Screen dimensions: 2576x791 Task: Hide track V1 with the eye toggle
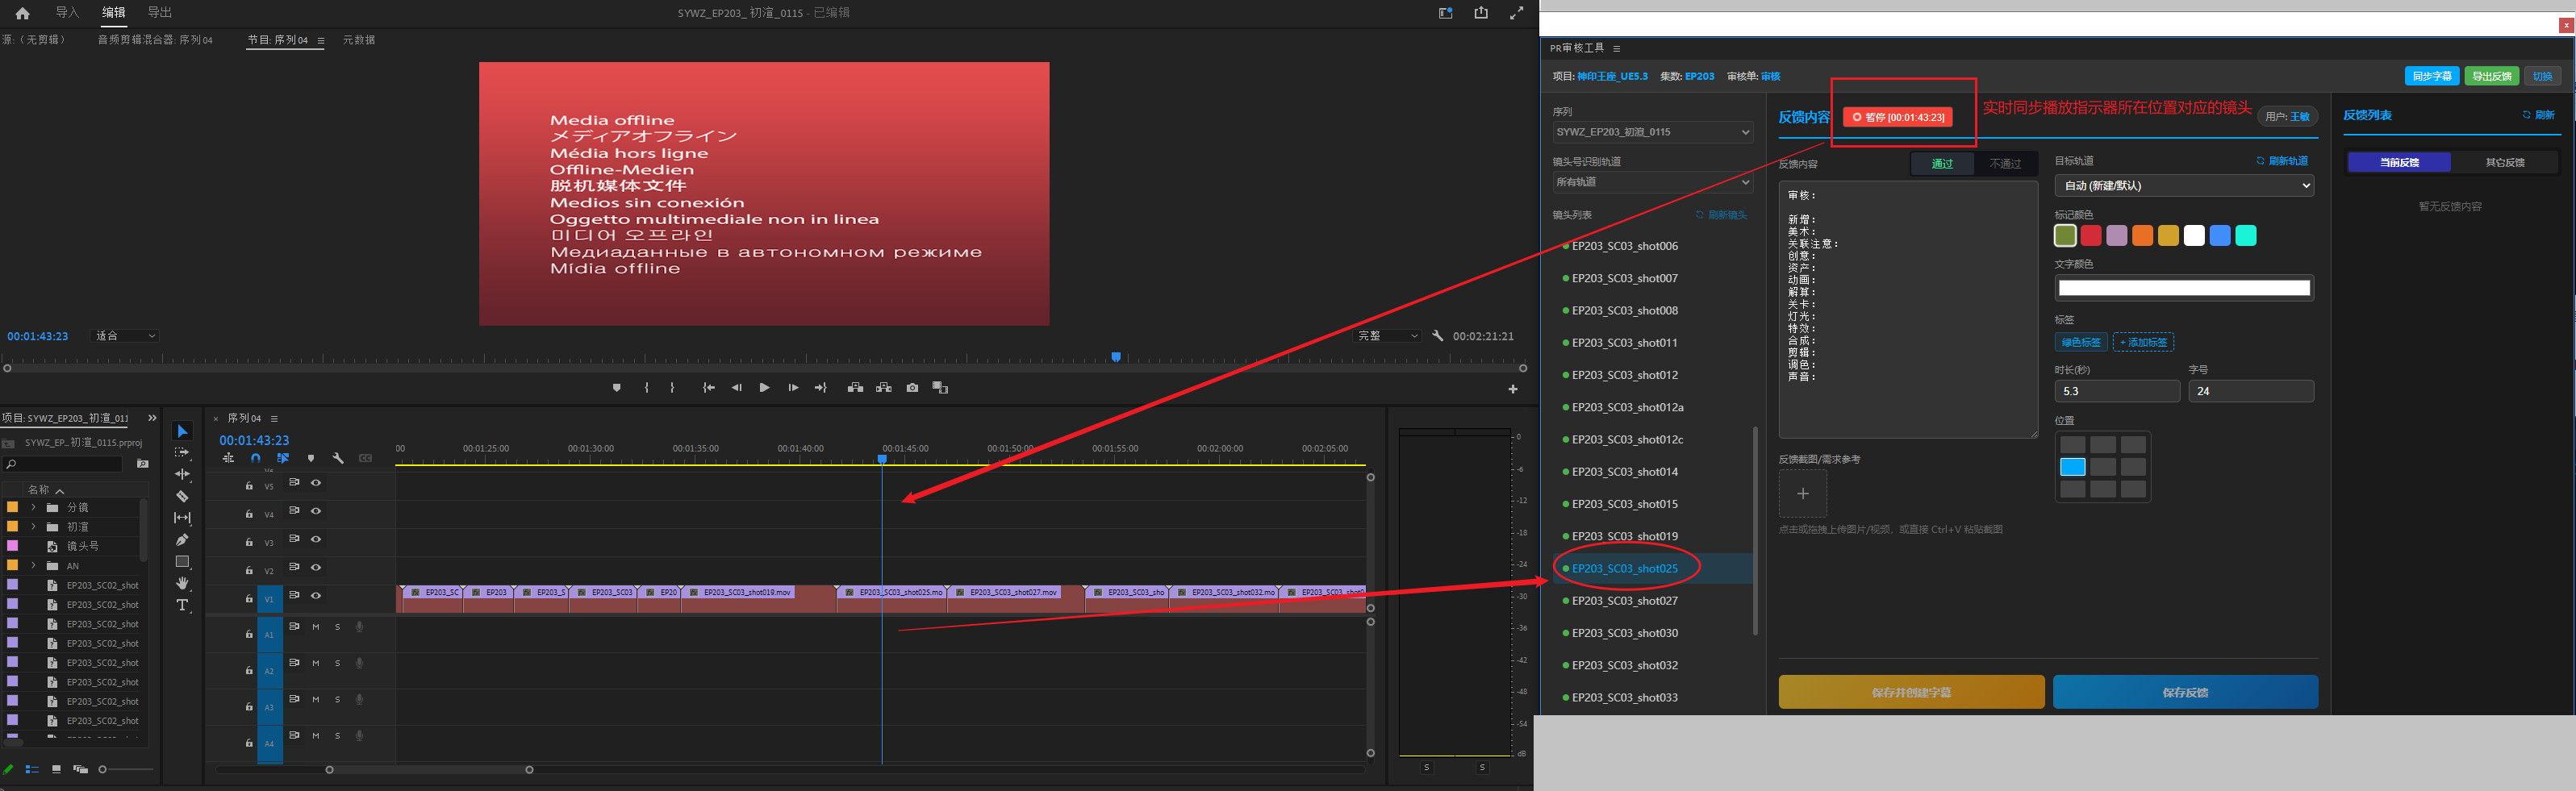pyautogui.click(x=316, y=596)
